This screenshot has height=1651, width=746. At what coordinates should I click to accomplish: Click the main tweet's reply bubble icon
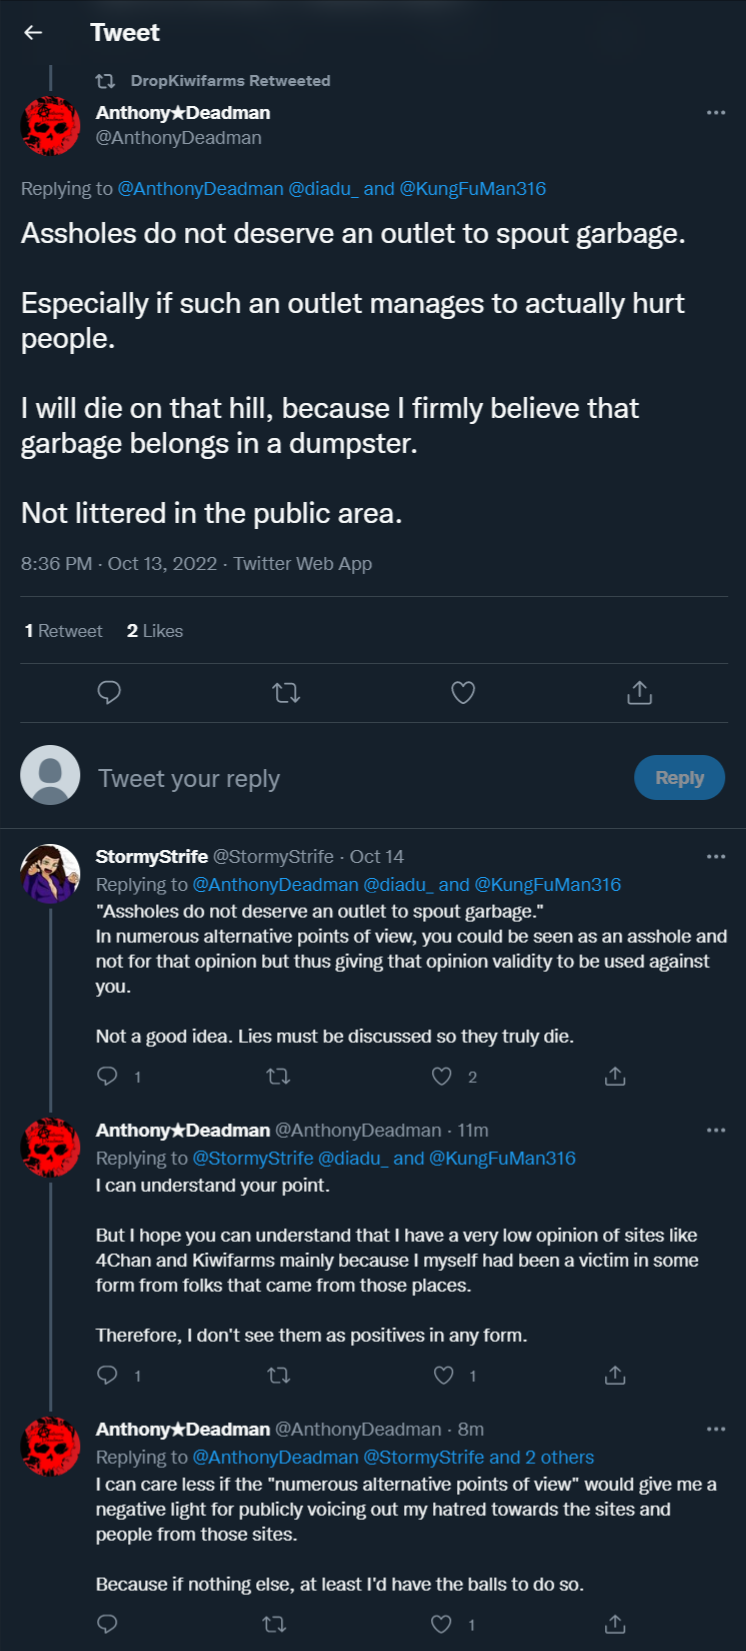coord(109,692)
